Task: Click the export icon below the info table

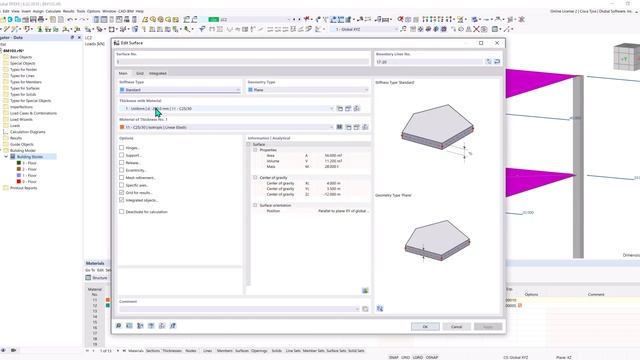Action: pyautogui.click(x=365, y=291)
